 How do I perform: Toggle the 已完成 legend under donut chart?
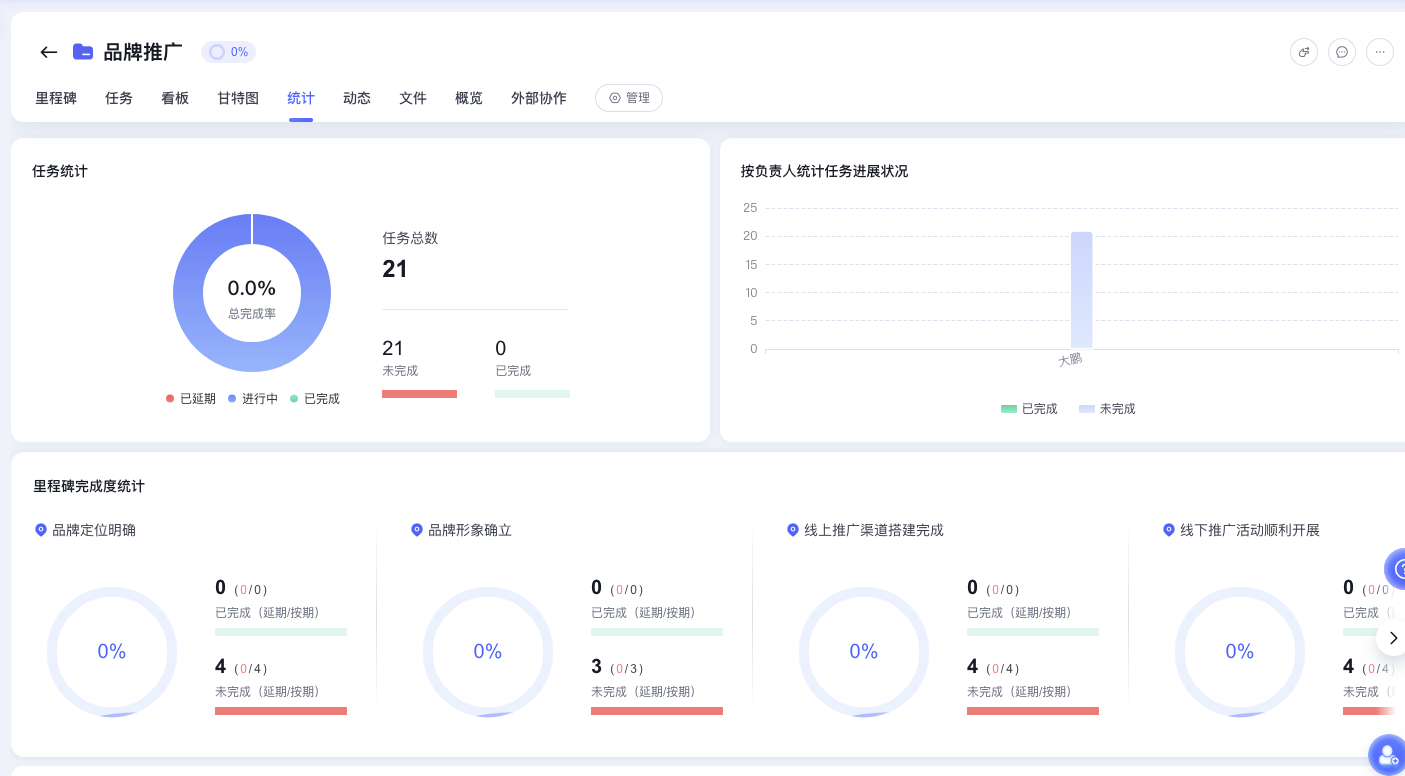pyautogui.click(x=315, y=398)
